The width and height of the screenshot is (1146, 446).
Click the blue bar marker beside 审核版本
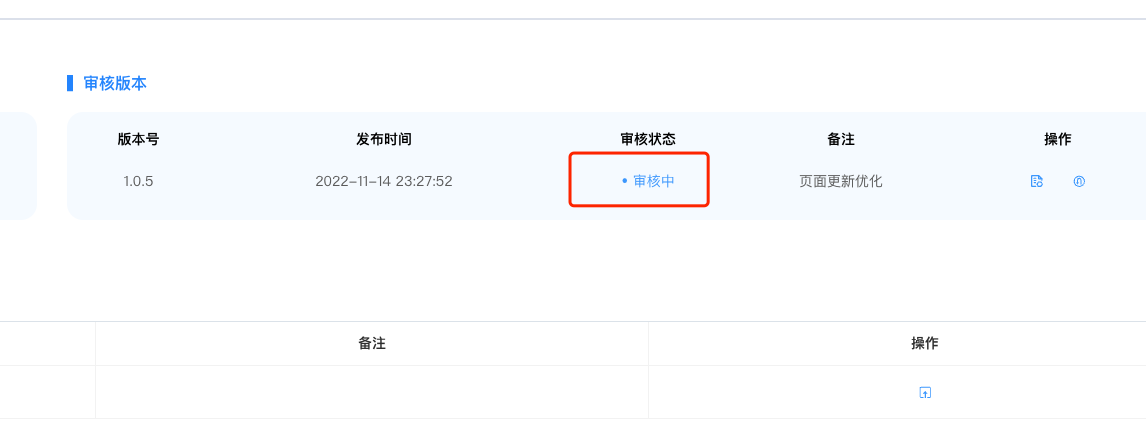(69, 83)
